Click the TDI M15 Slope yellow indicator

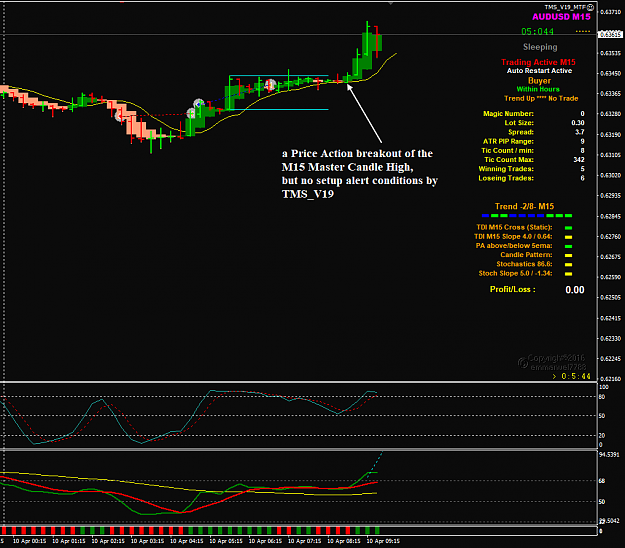click(x=568, y=237)
